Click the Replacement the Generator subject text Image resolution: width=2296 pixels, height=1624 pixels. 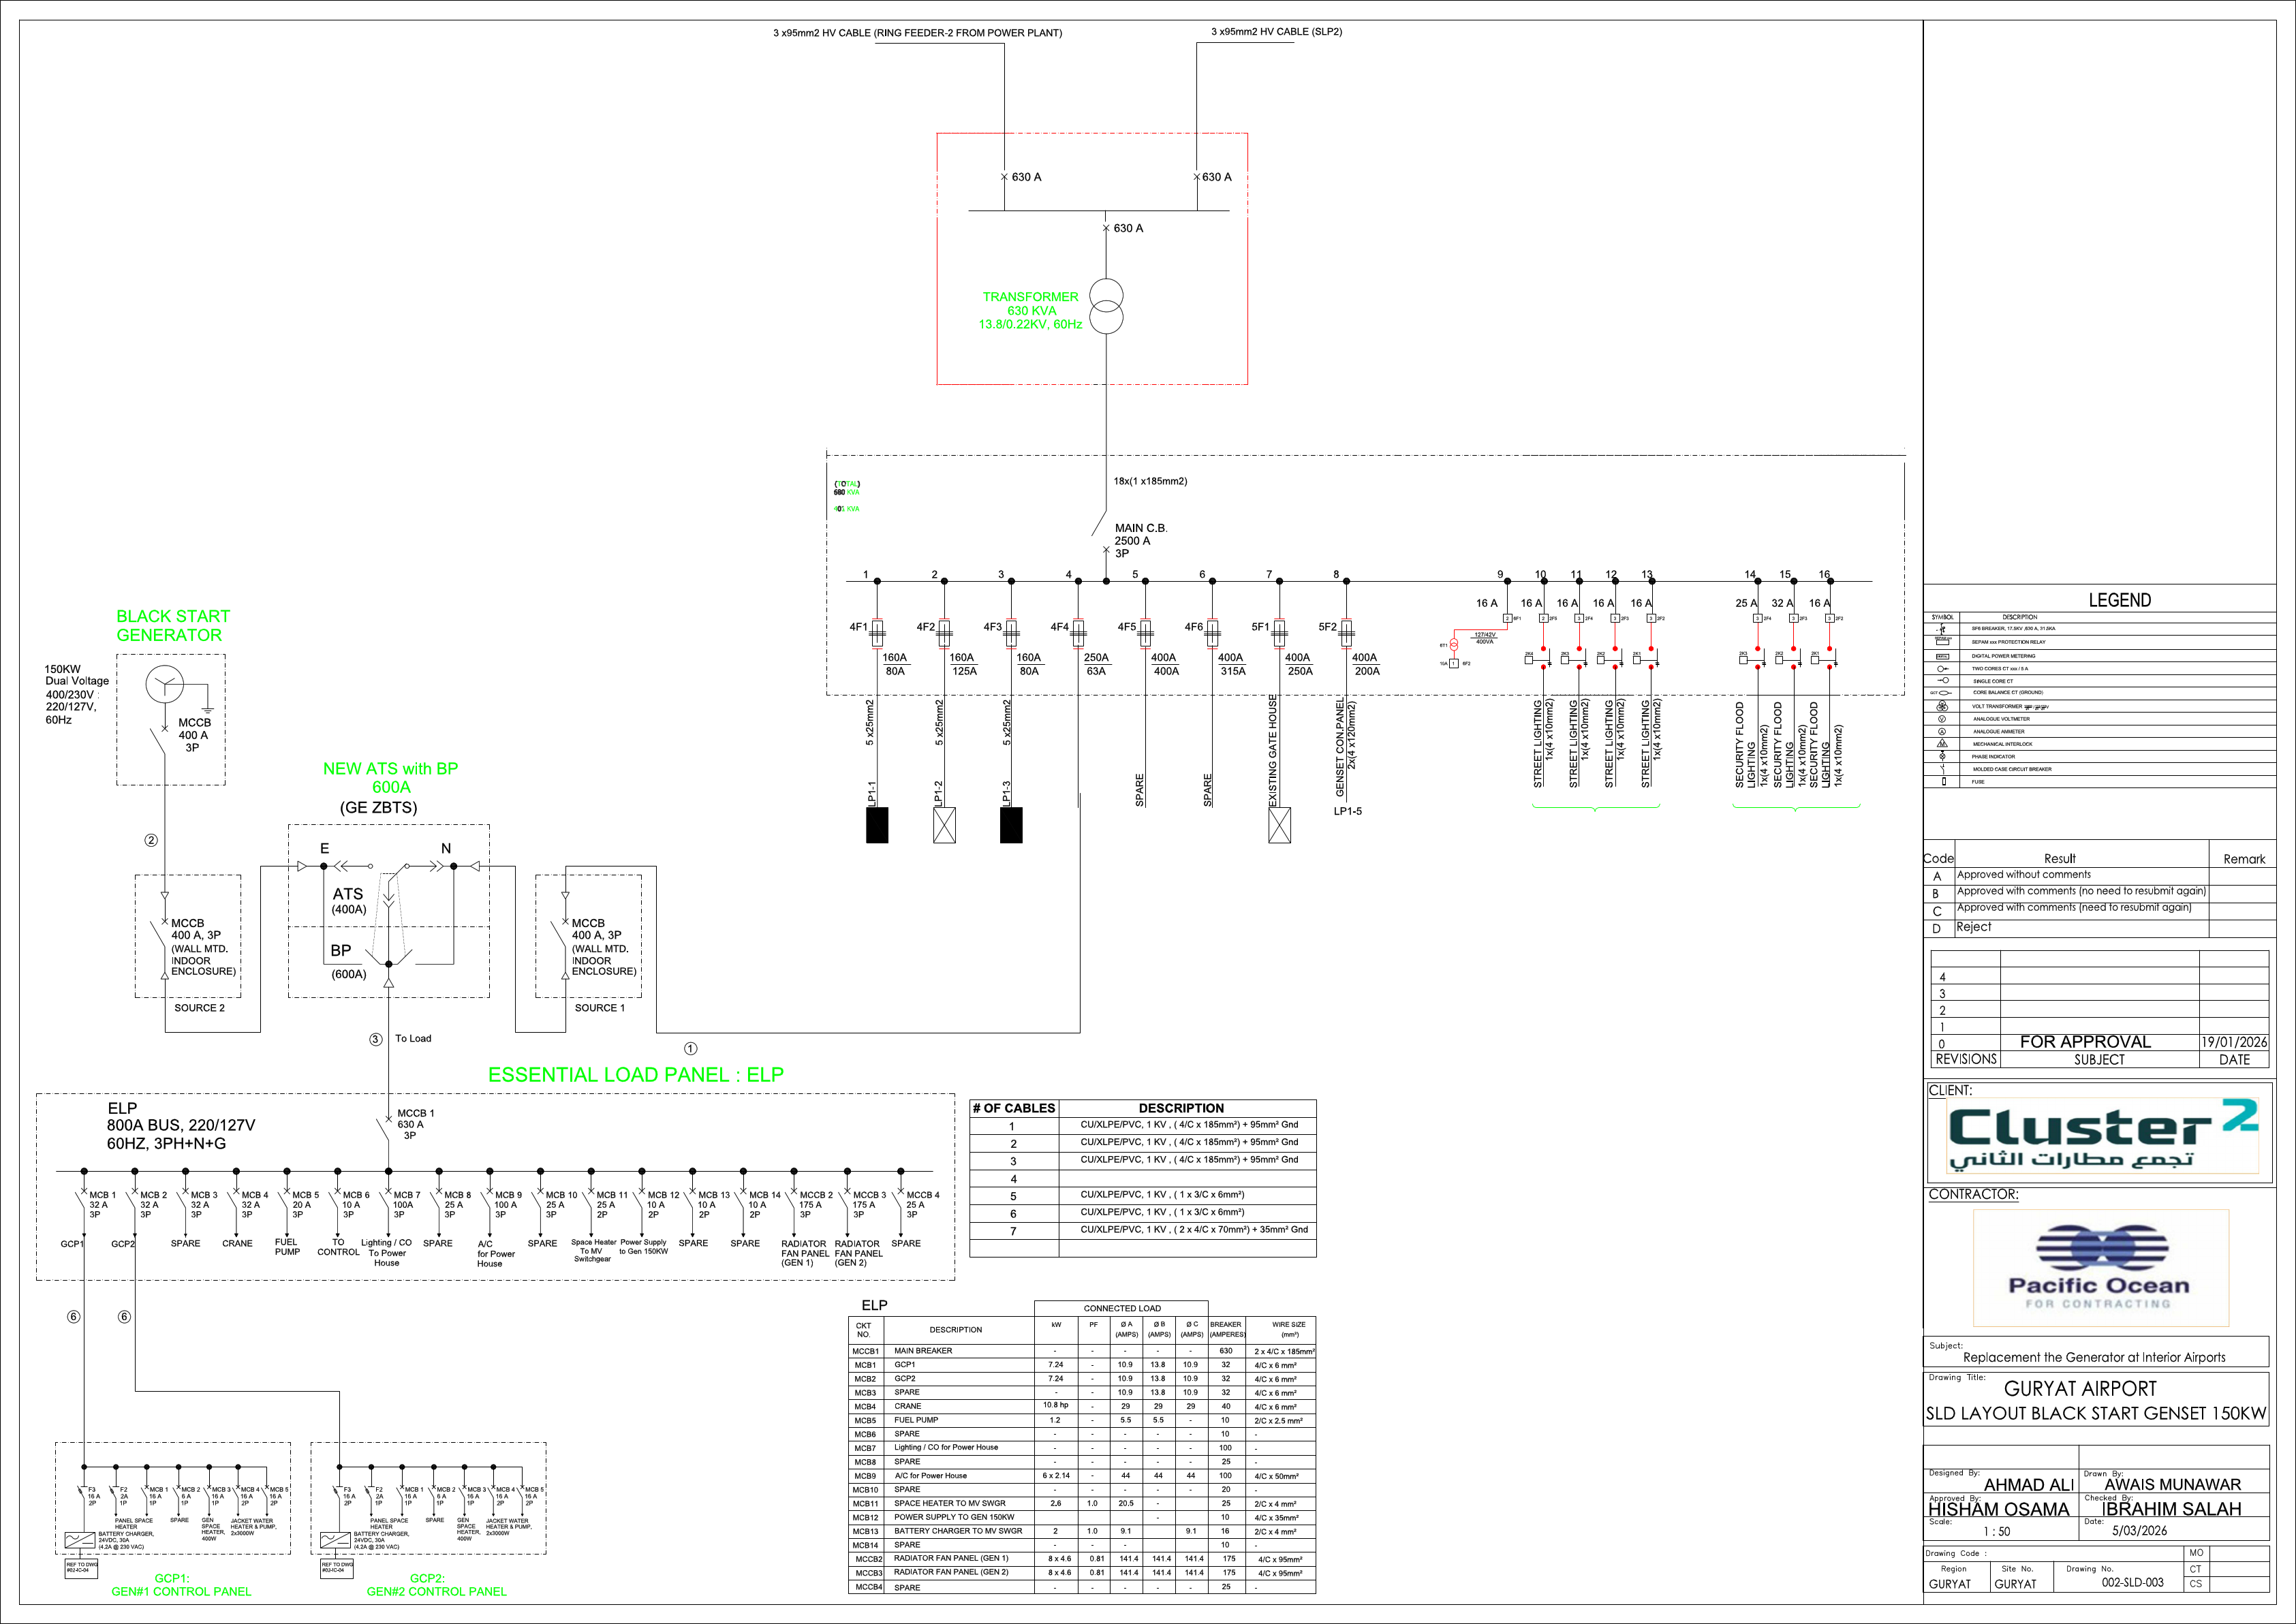tap(2094, 1357)
